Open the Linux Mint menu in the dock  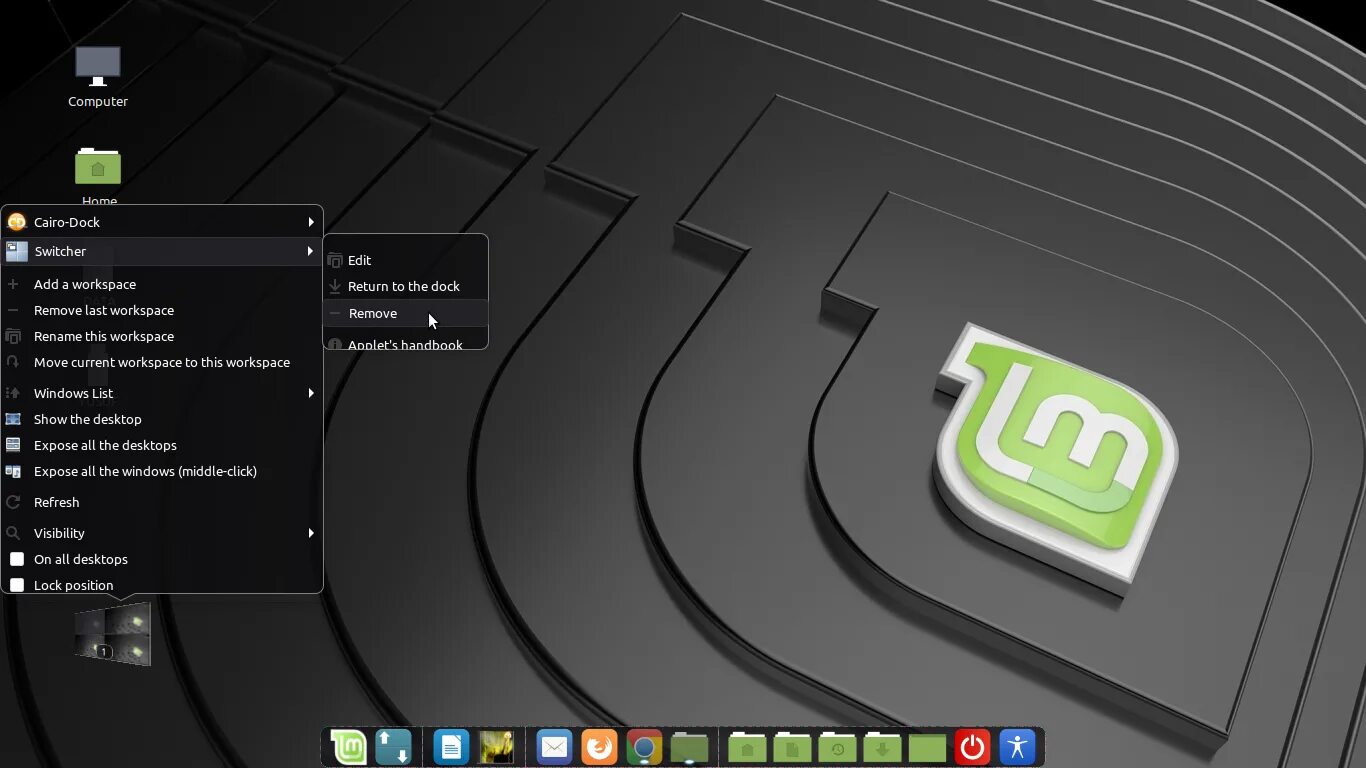click(349, 747)
